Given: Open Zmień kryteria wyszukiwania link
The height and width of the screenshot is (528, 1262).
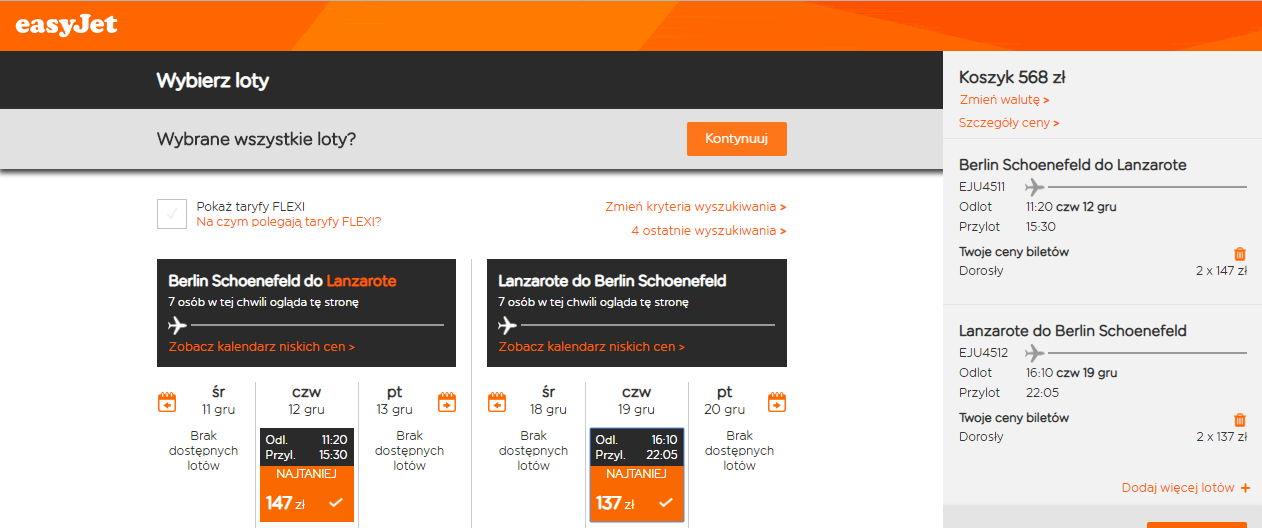Looking at the screenshot, I should click(695, 207).
